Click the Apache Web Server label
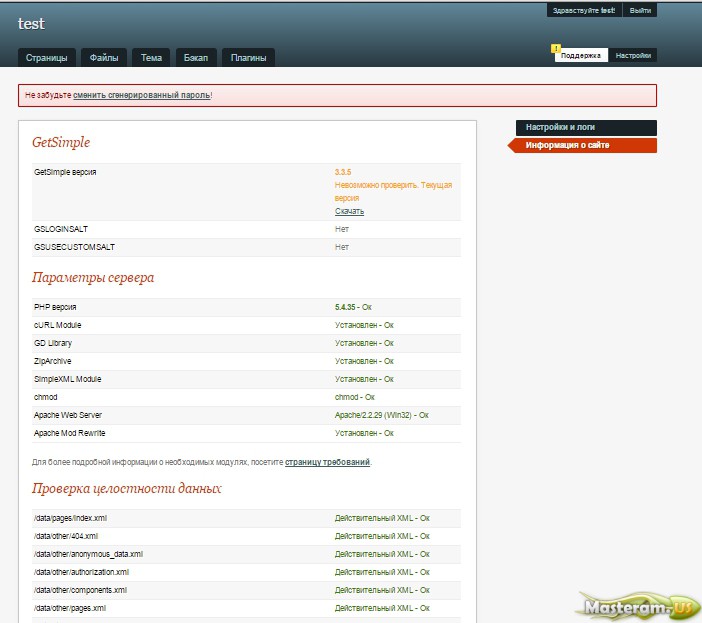Image resolution: width=702 pixels, height=623 pixels. click(68, 415)
